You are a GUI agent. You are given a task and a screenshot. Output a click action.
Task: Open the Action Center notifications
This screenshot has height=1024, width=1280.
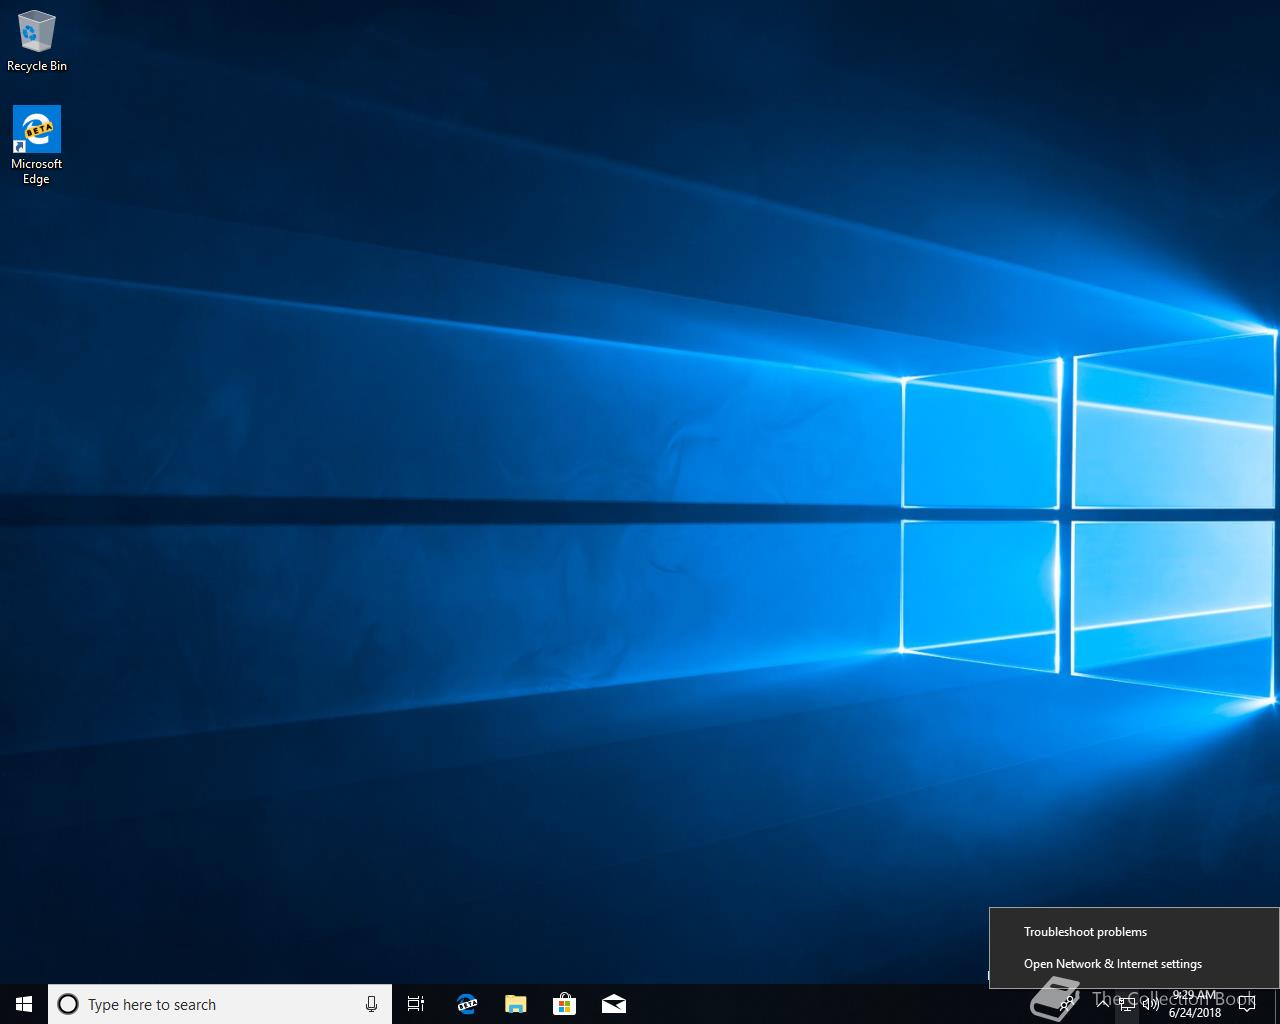[x=1247, y=1004]
